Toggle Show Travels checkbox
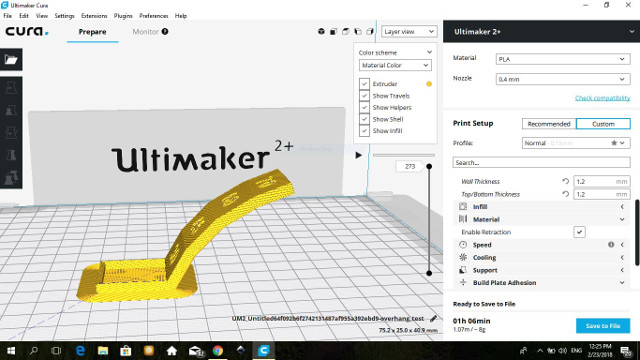The height and width of the screenshot is (360, 640). [x=364, y=96]
